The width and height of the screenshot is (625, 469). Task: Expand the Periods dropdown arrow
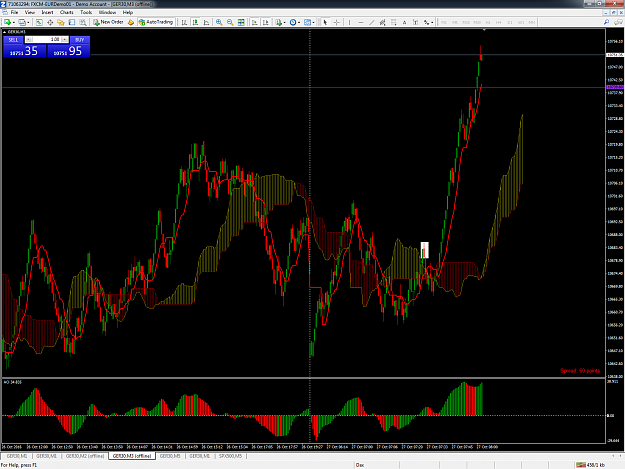pos(299,23)
